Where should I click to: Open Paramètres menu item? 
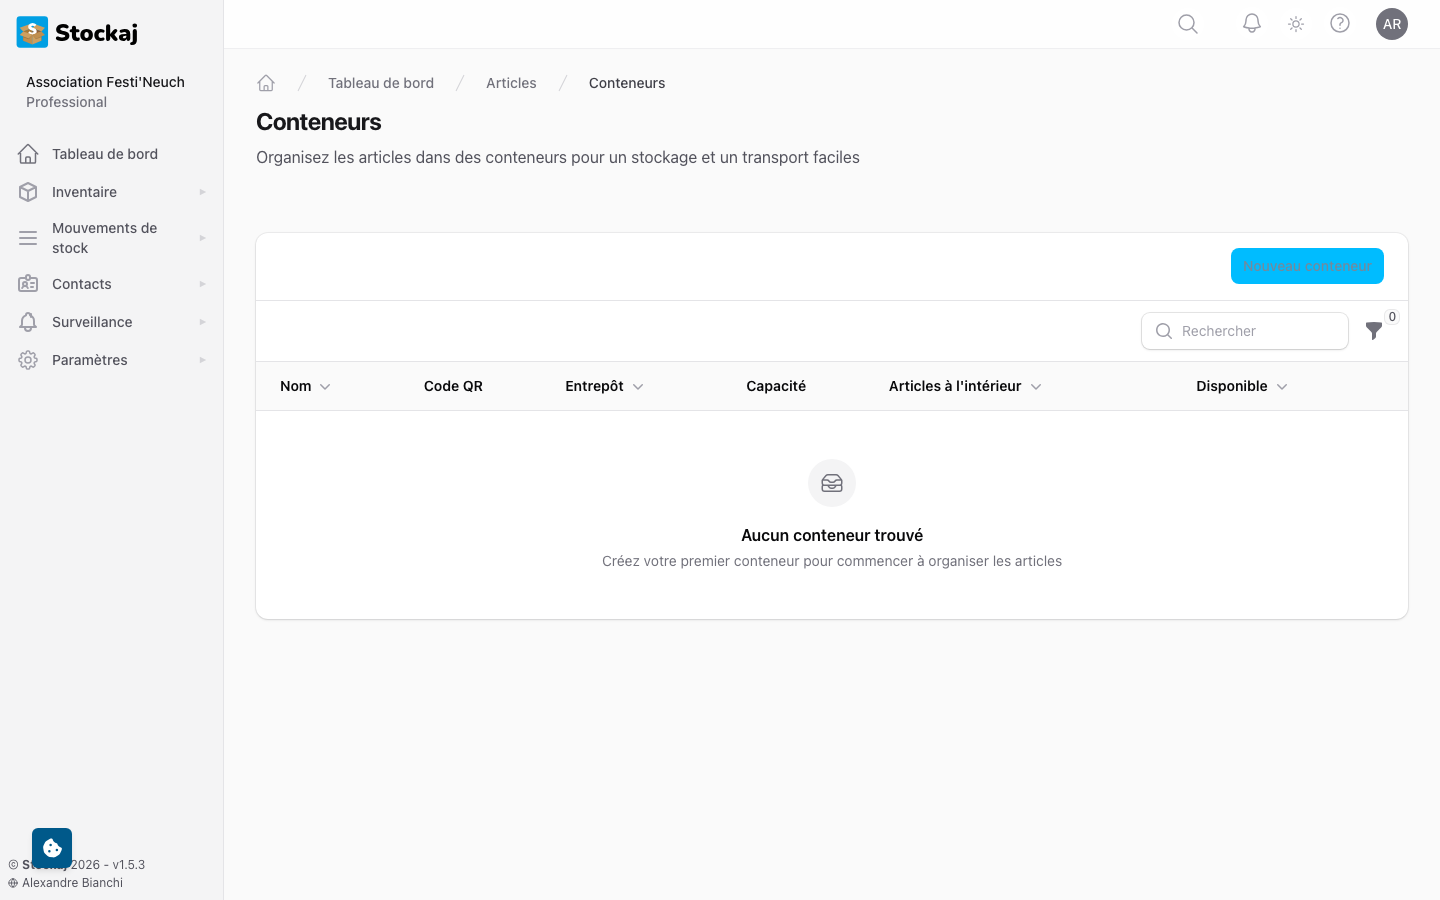[111, 360]
